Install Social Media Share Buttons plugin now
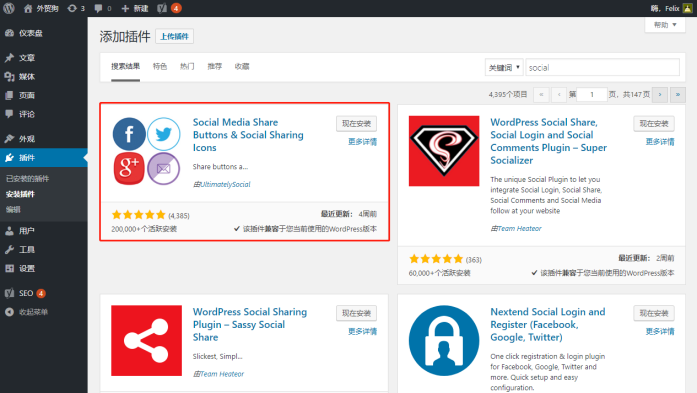Screen dimensions: 697x393 click(357, 124)
